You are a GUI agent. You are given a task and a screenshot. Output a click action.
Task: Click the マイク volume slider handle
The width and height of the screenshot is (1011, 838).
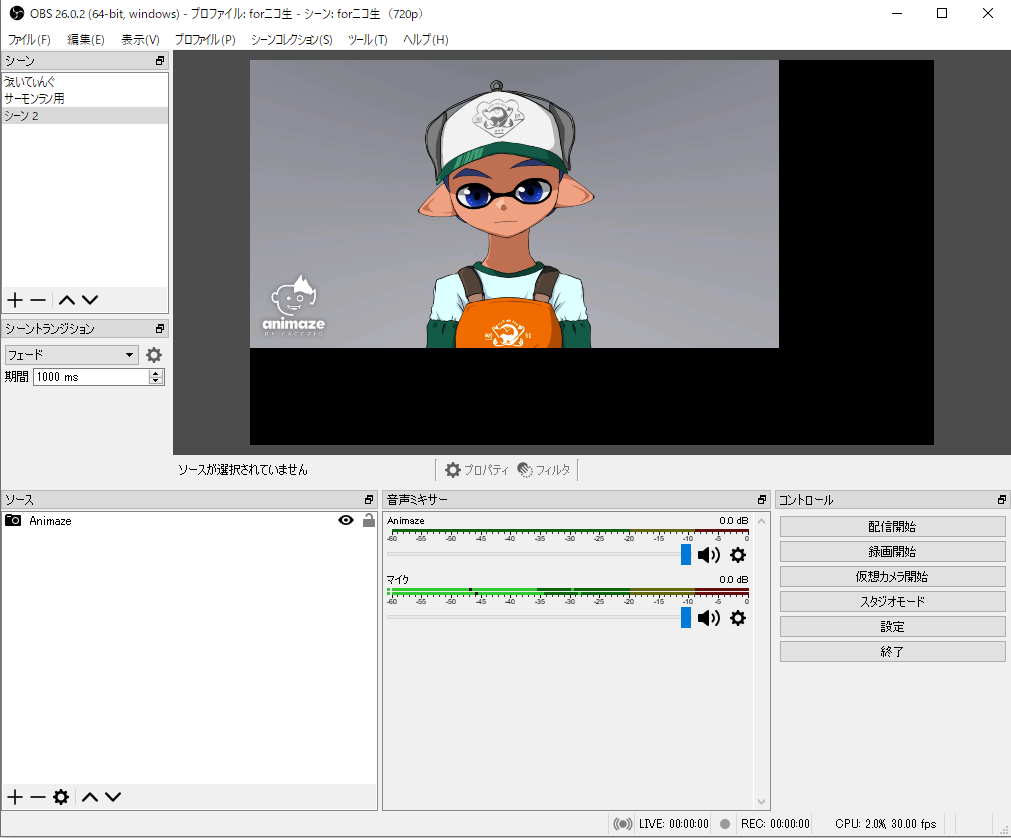686,618
